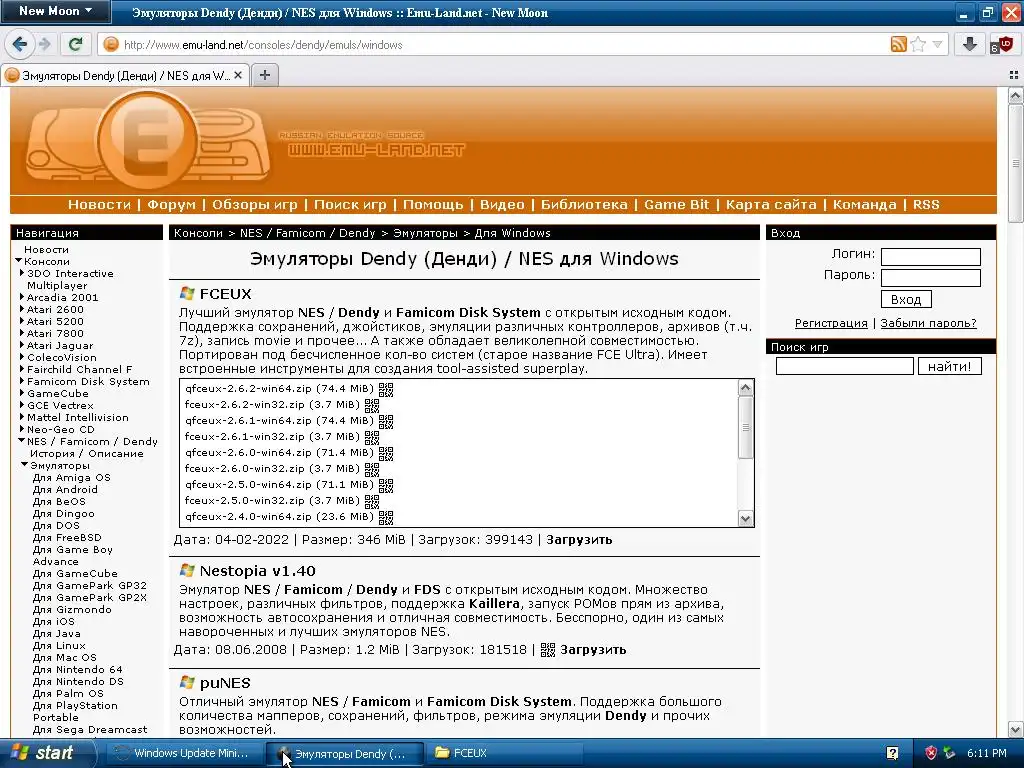
Task: Follow the Регистрация link
Action: point(831,323)
